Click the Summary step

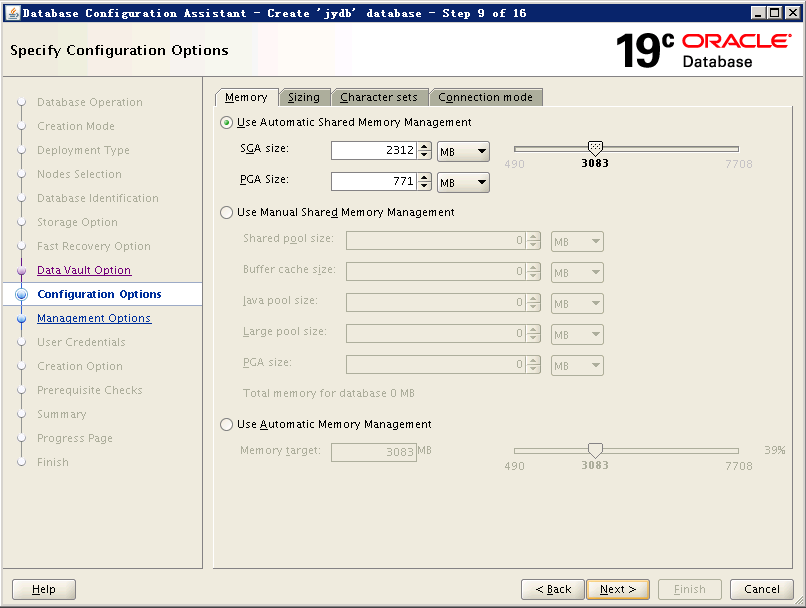tap(62, 414)
